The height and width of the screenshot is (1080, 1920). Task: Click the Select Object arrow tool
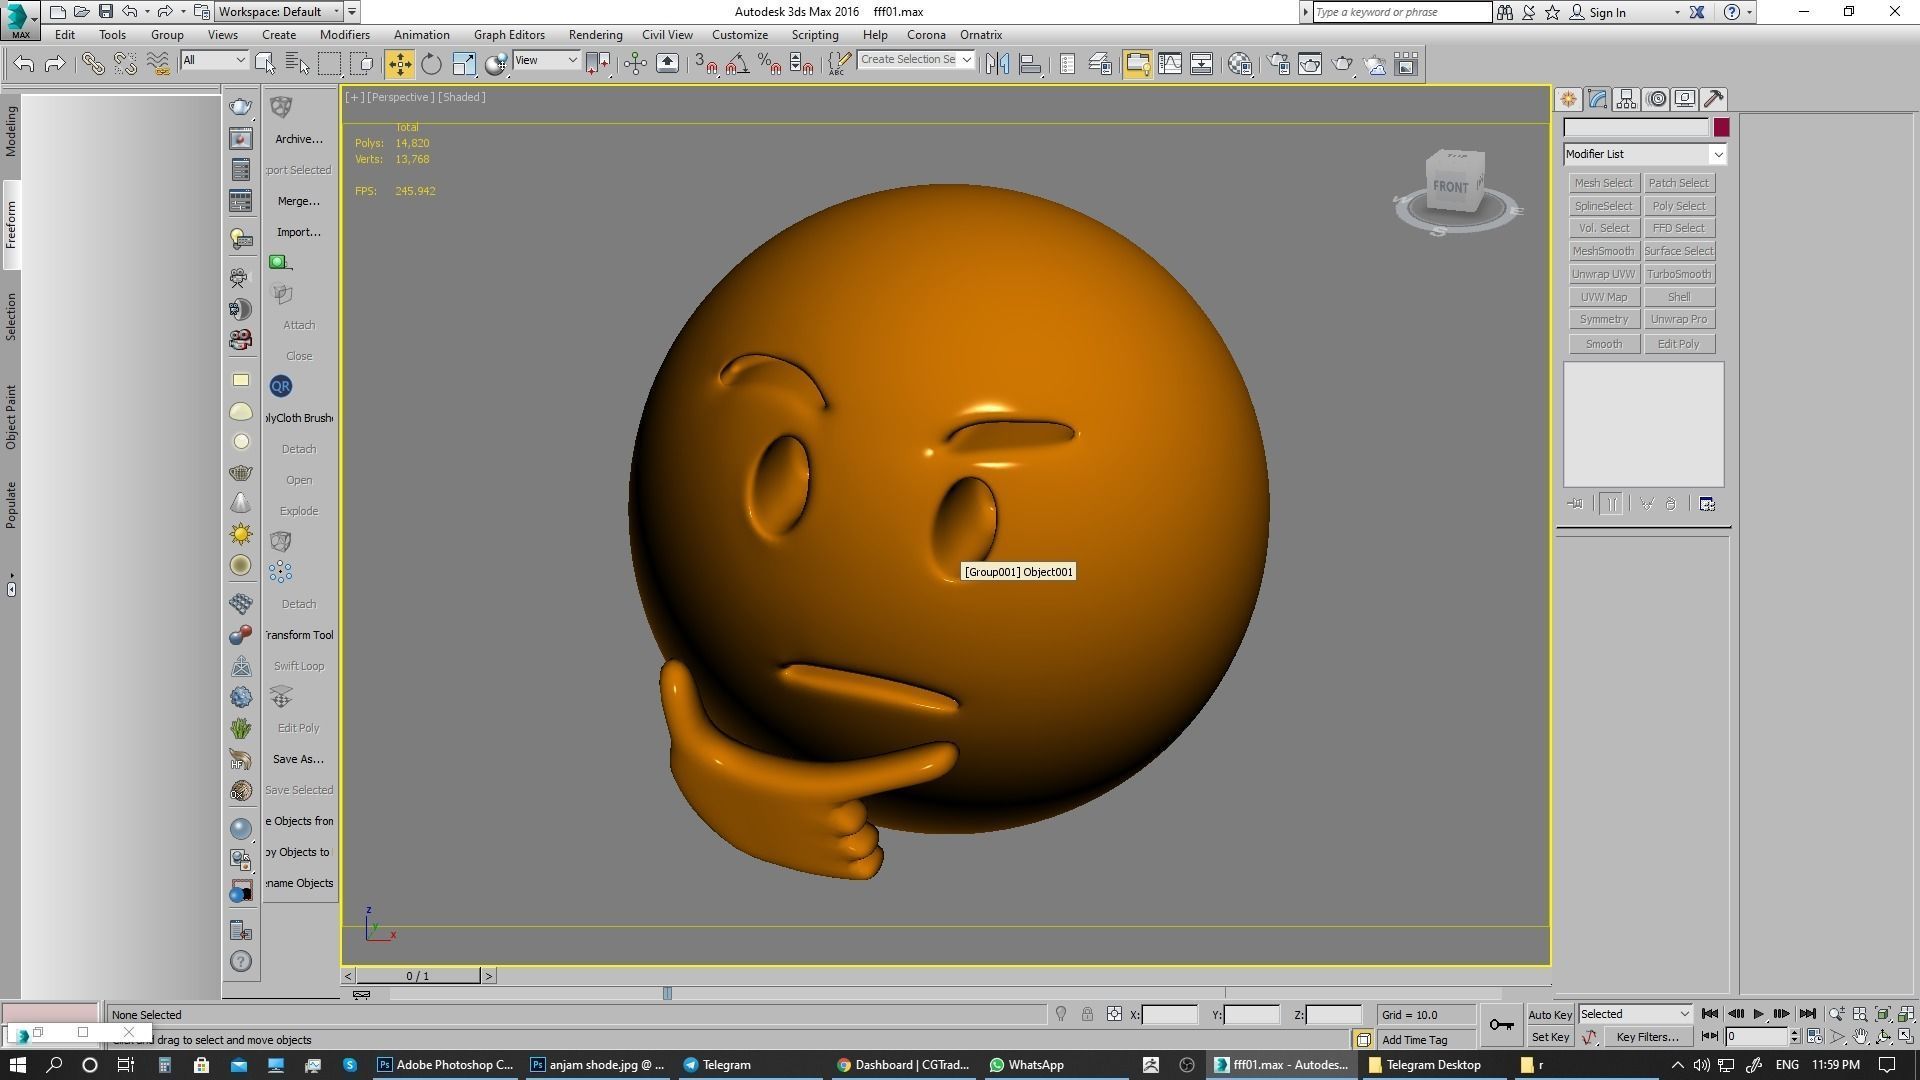265,64
